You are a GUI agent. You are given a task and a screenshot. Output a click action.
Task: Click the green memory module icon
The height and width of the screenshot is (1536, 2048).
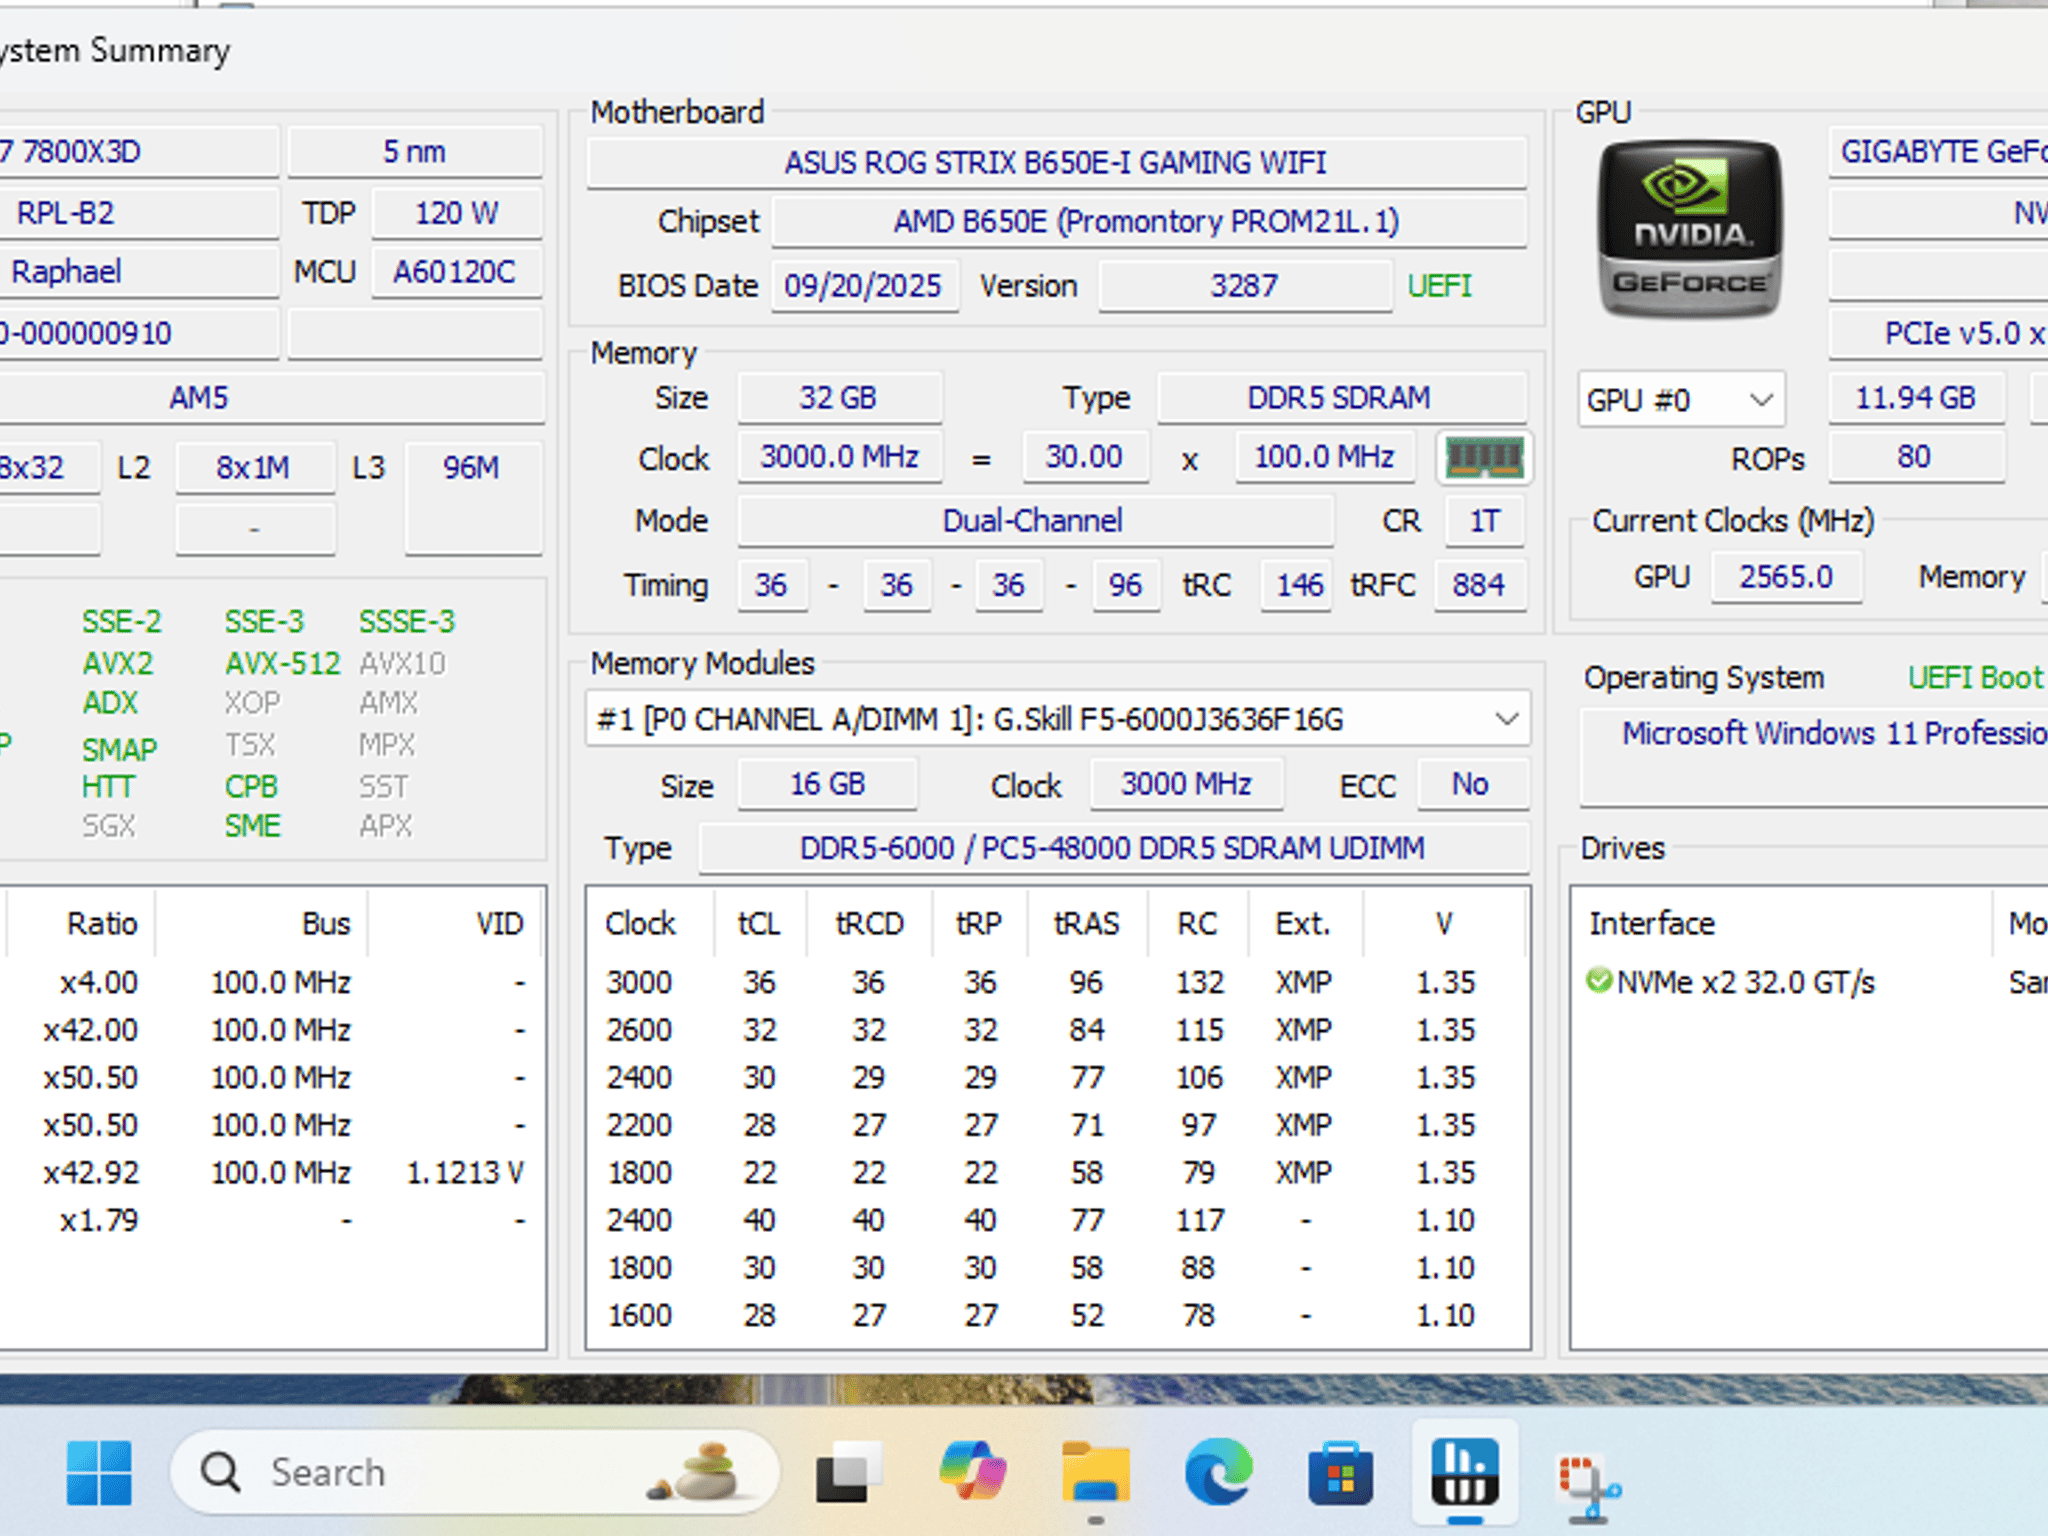coord(1484,458)
